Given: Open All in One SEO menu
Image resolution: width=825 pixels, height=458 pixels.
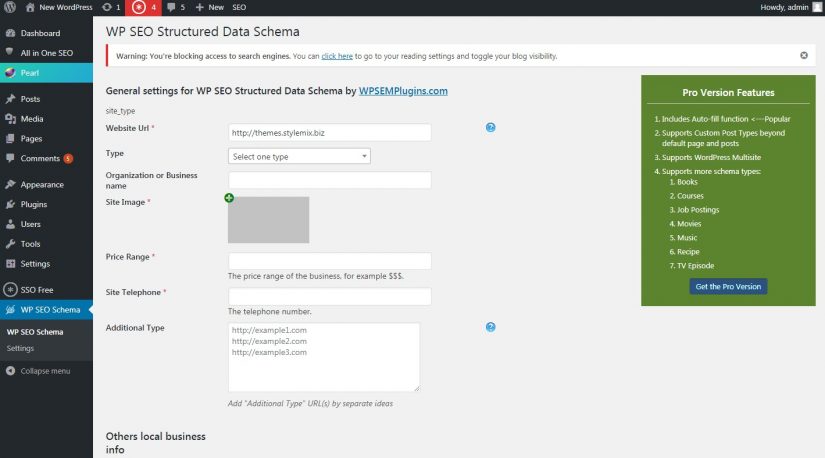Looking at the screenshot, I should click(46, 53).
